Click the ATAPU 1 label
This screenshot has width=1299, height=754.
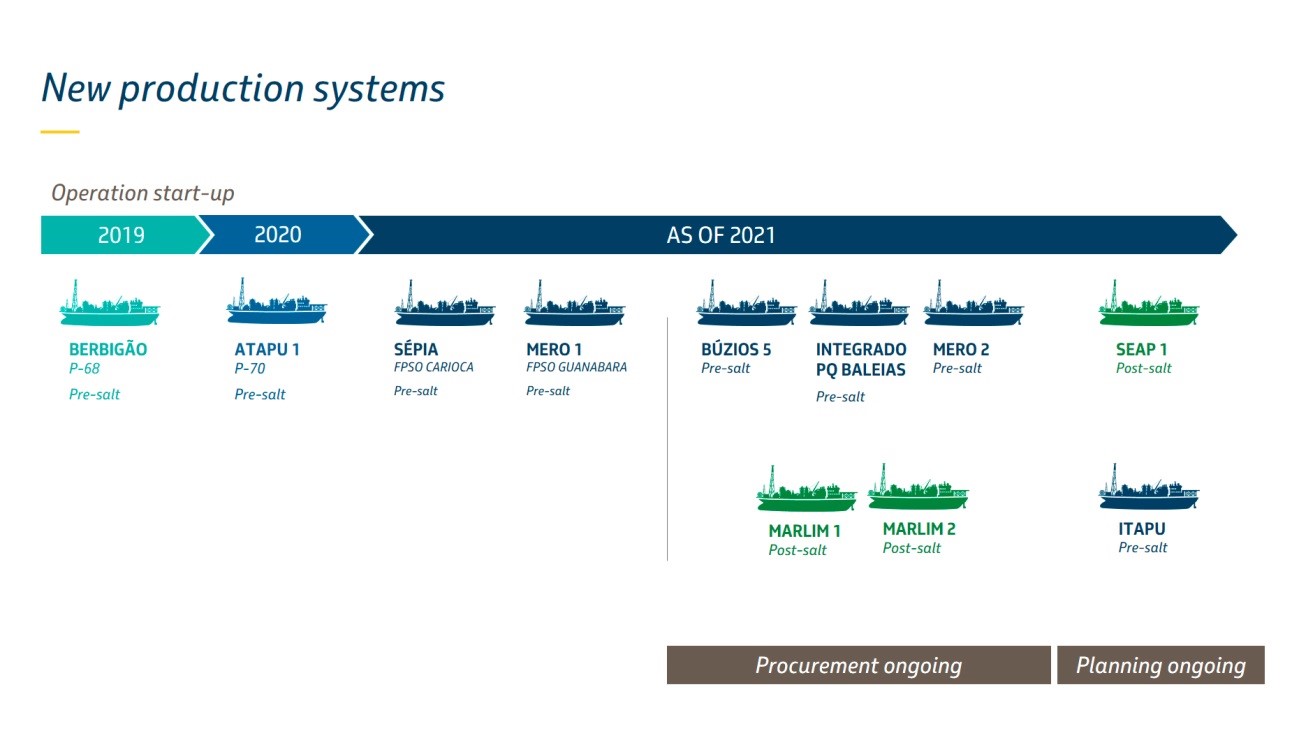267,350
